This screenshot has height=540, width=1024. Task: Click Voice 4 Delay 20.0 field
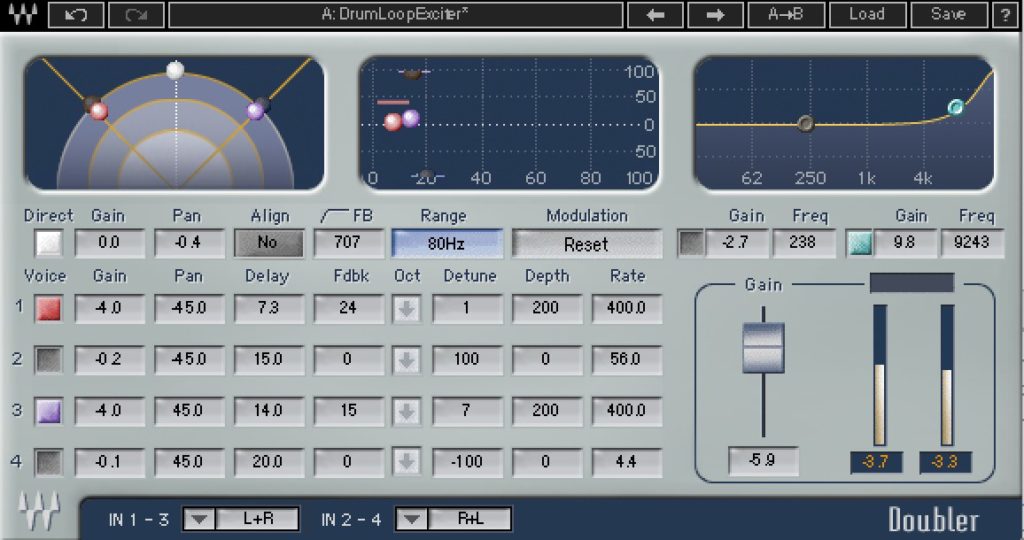(x=268, y=462)
